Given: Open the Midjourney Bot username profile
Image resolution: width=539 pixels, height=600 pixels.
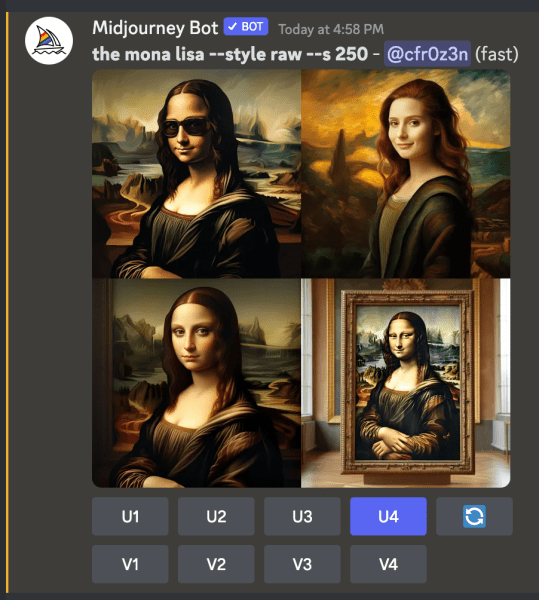Looking at the screenshot, I should (x=155, y=28).
